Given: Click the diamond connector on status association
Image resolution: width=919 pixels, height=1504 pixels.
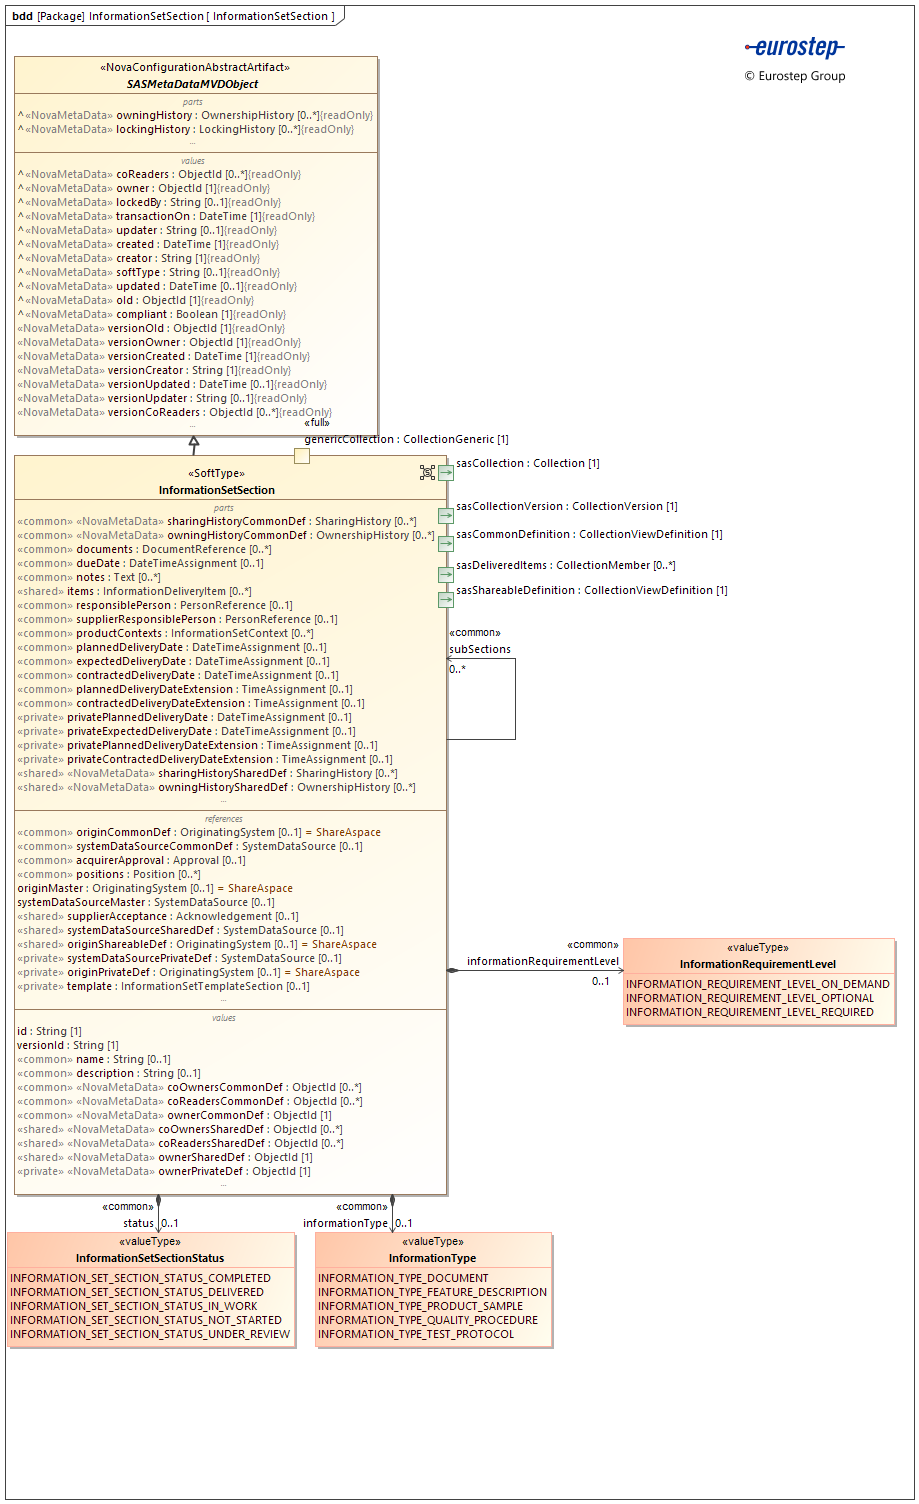Looking at the screenshot, I should pos(157,1200).
